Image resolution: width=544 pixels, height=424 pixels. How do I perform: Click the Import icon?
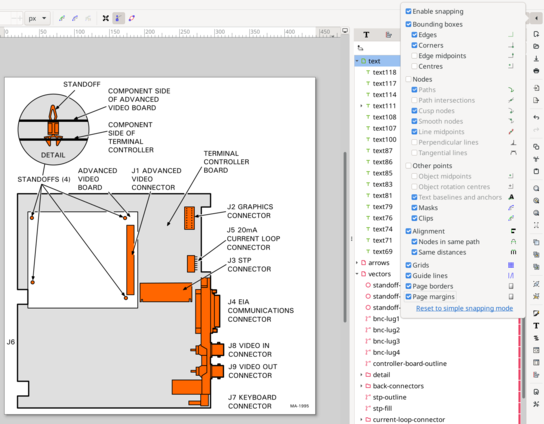point(536,88)
